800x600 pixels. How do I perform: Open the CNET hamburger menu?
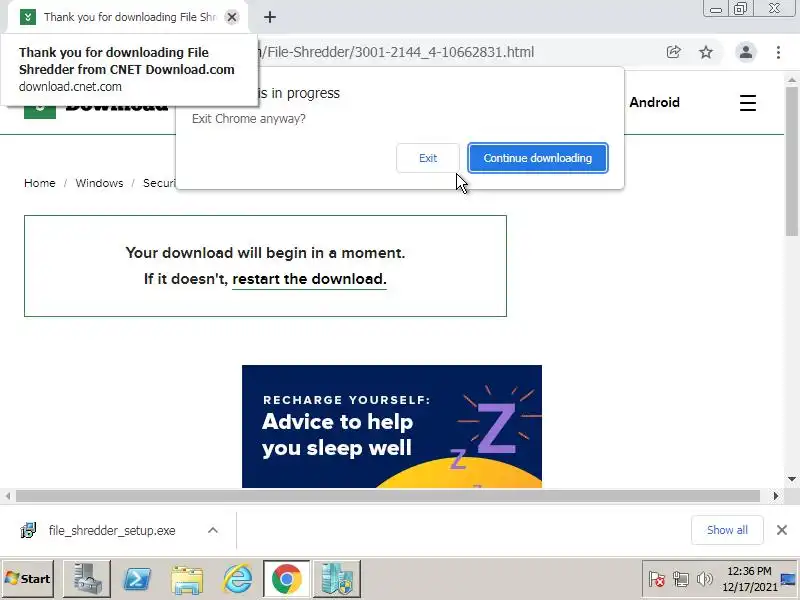tap(748, 103)
